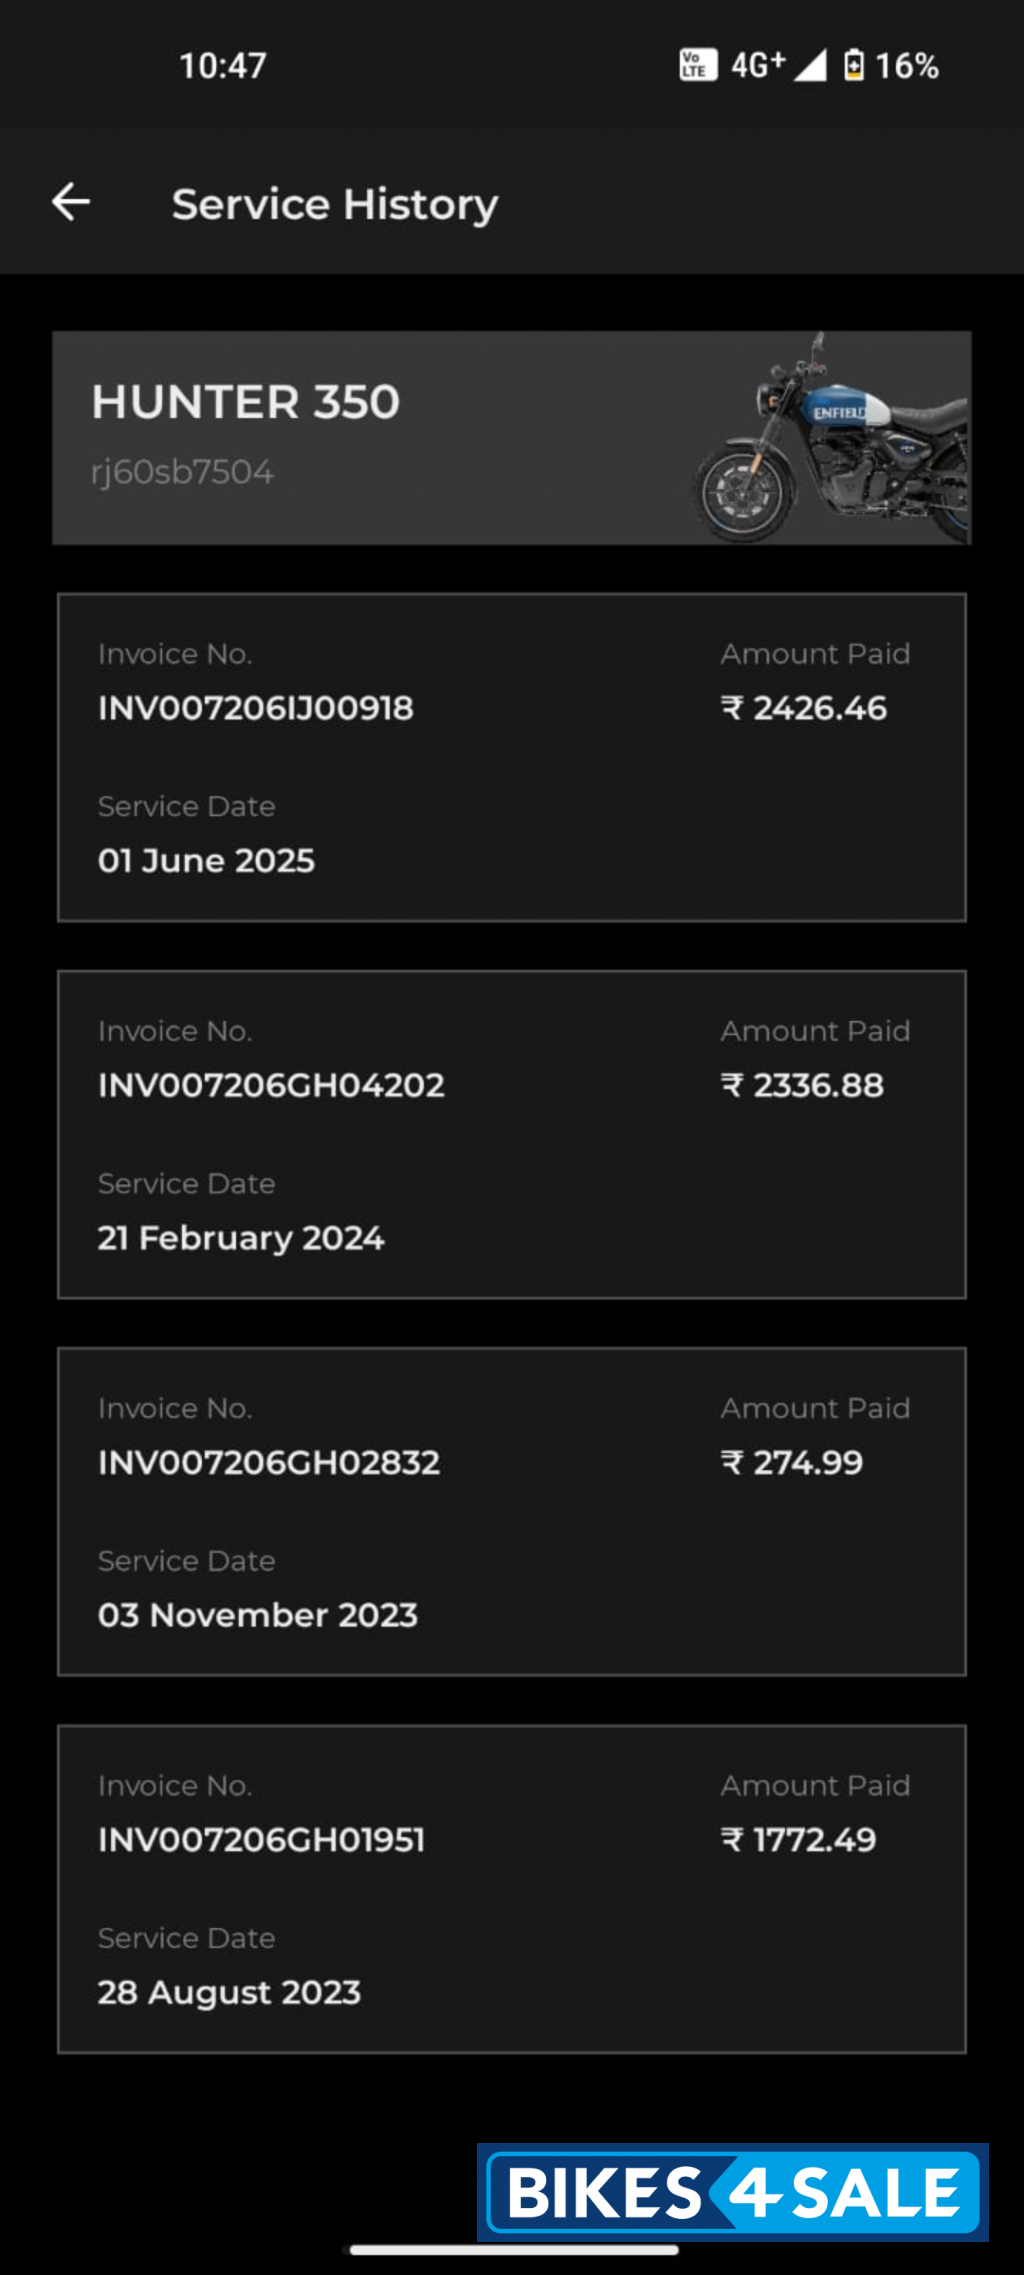1024x2275 pixels.
Task: Select the 21 February 2024 service date
Action: click(x=241, y=1238)
